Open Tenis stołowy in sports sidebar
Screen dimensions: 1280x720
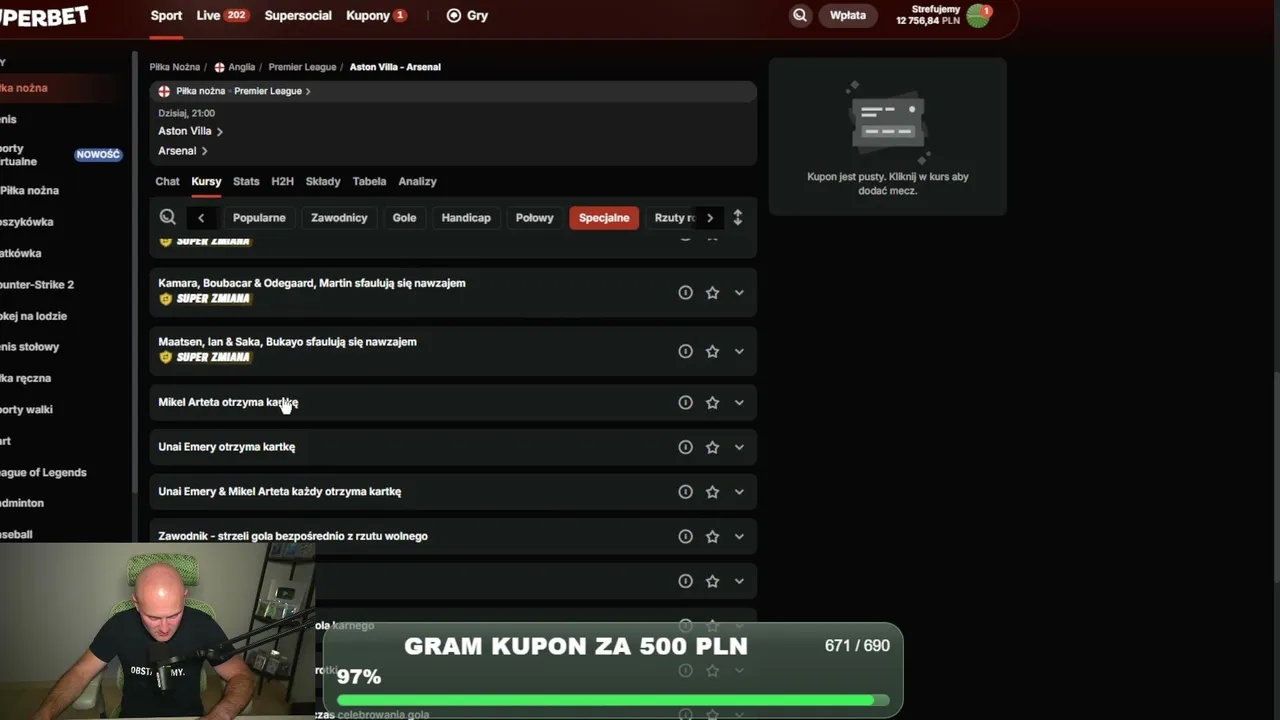[30, 347]
